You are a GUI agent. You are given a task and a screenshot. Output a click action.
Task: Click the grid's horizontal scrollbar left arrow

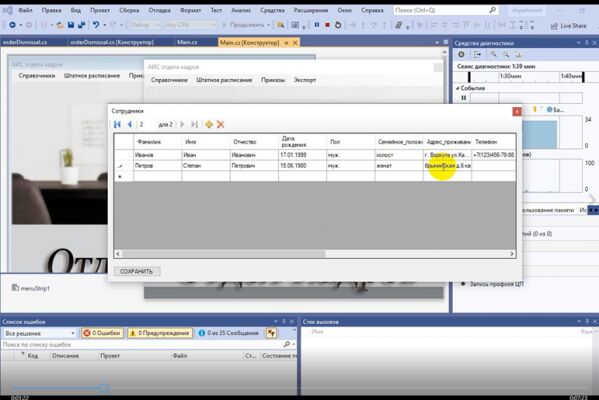(x=118, y=254)
